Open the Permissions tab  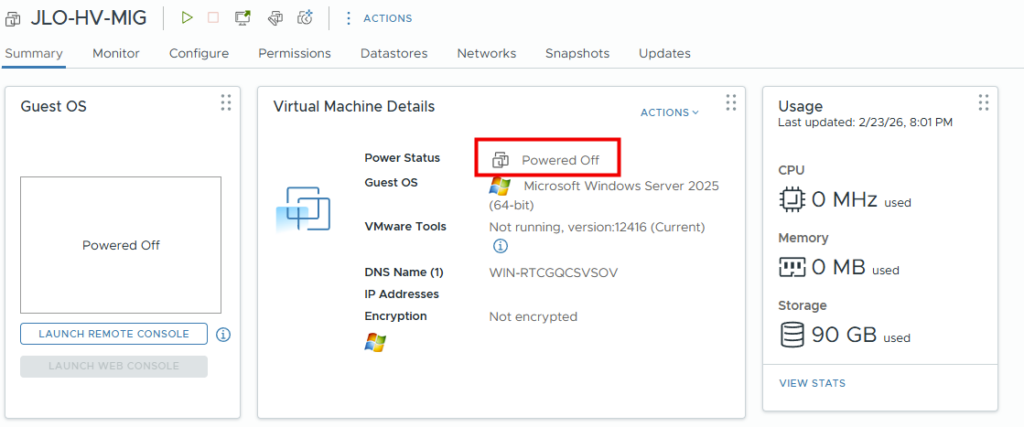coord(294,53)
